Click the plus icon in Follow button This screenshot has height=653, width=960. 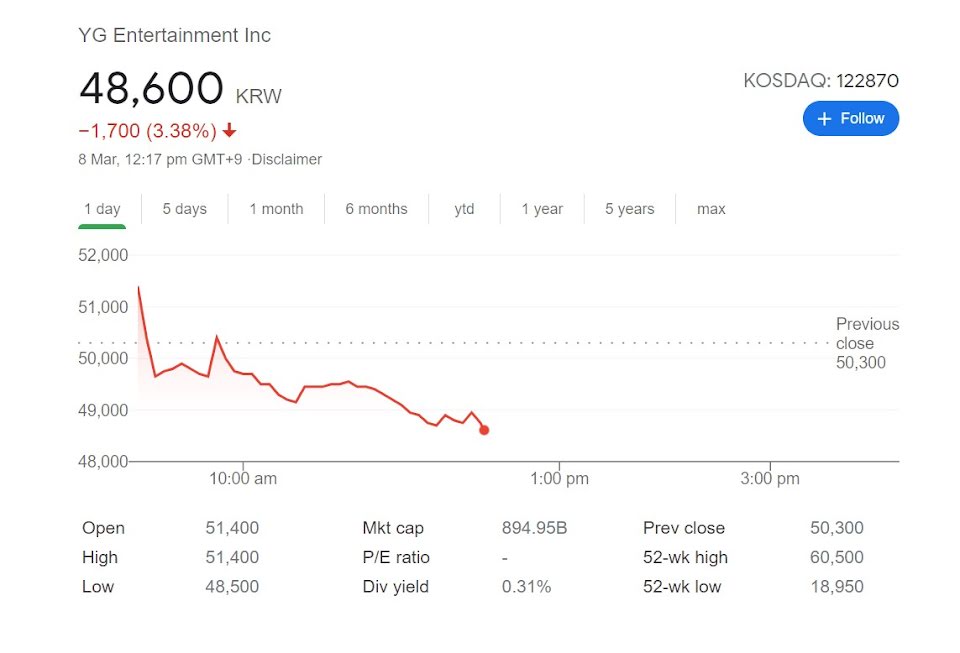click(x=824, y=119)
